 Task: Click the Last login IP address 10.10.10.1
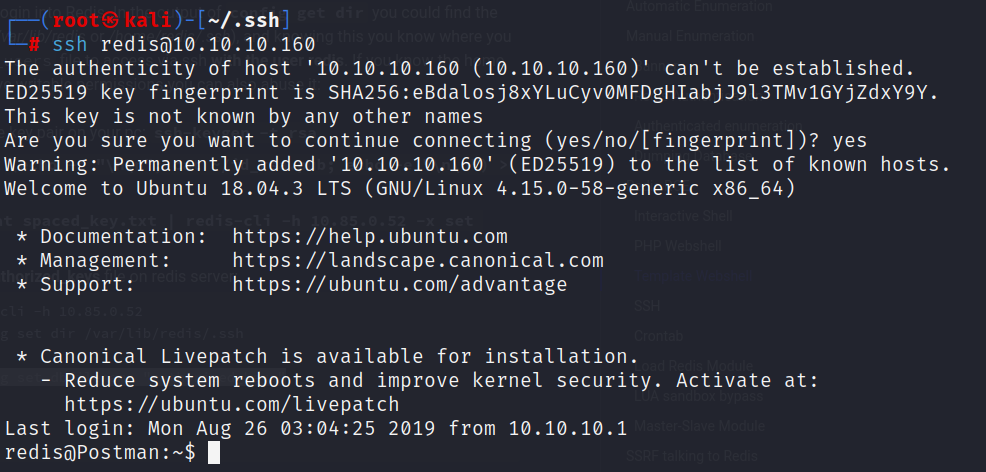[x=568, y=429]
